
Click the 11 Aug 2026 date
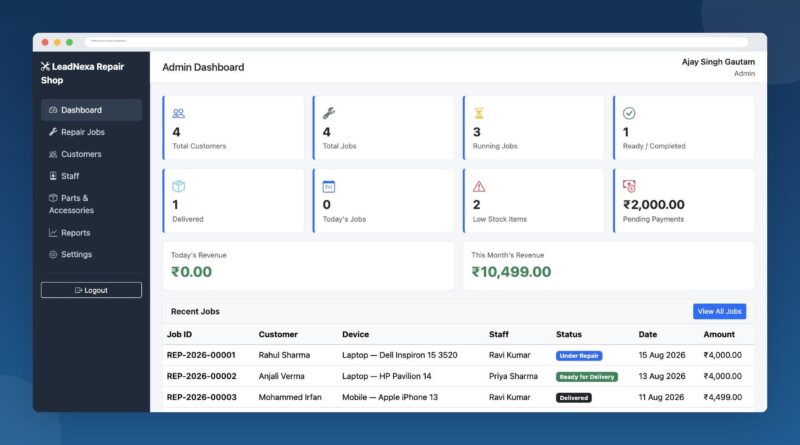[661, 397]
